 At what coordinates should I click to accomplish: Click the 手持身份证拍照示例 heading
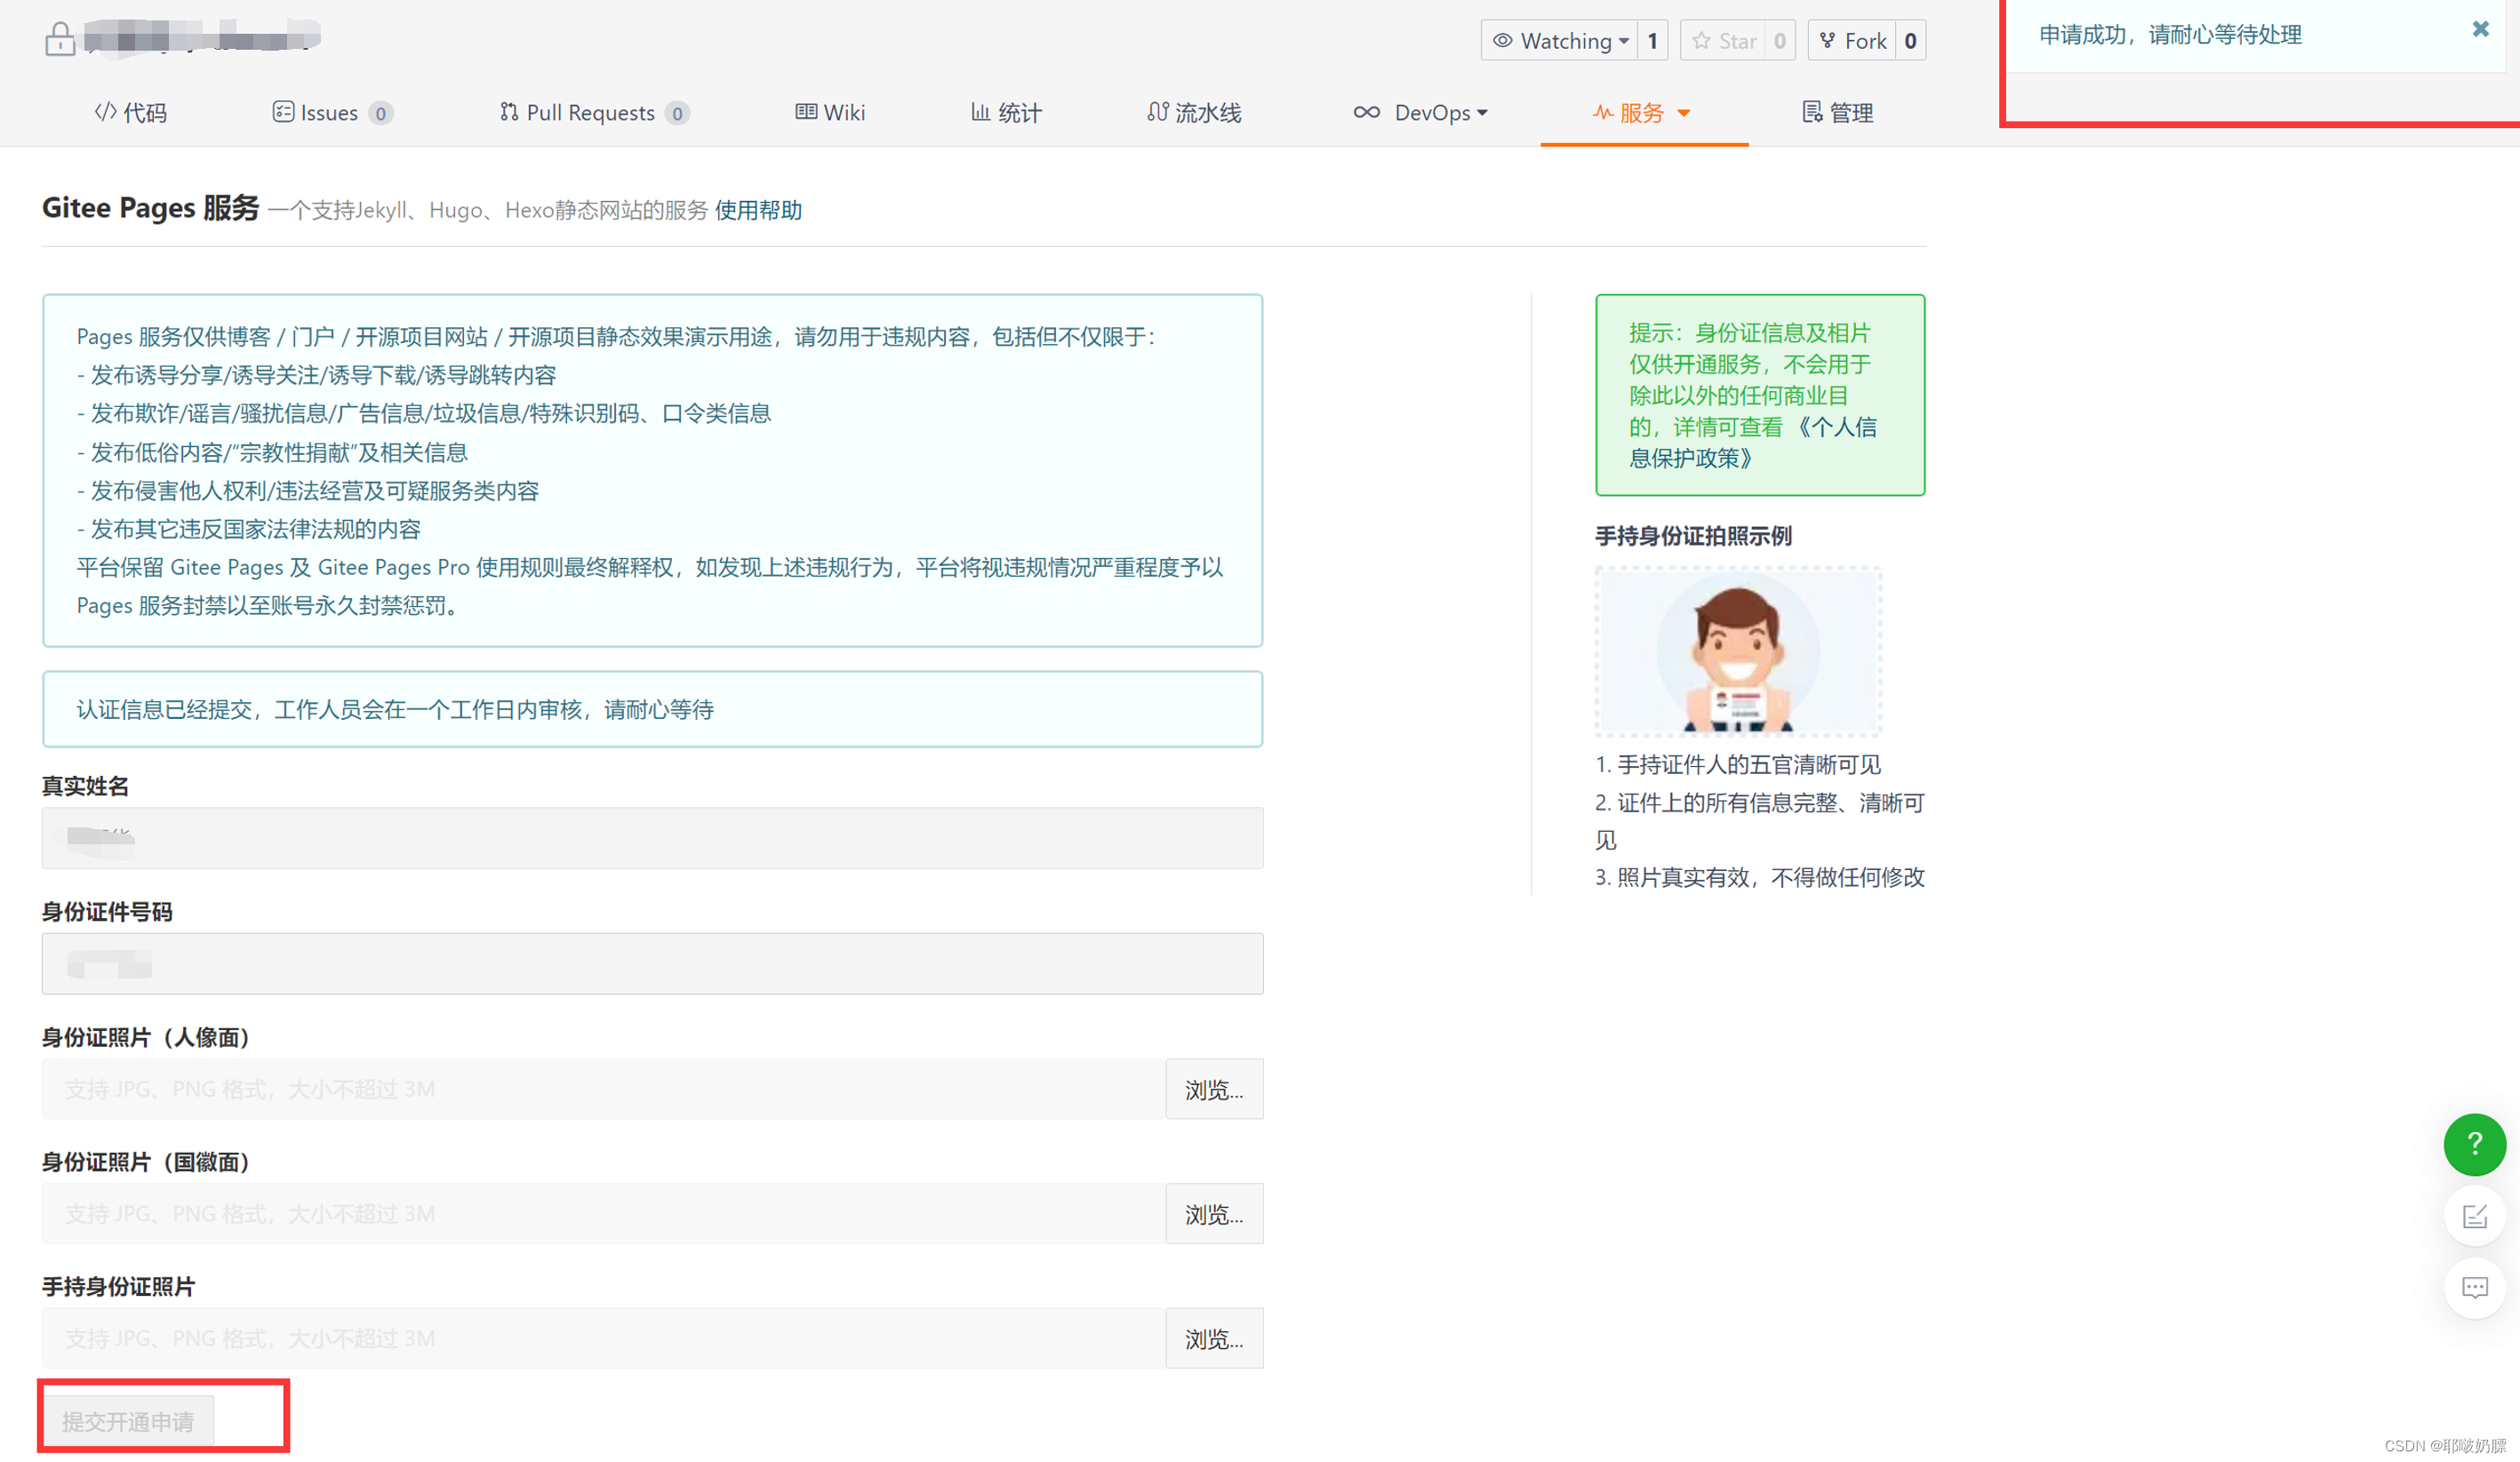coord(1693,536)
